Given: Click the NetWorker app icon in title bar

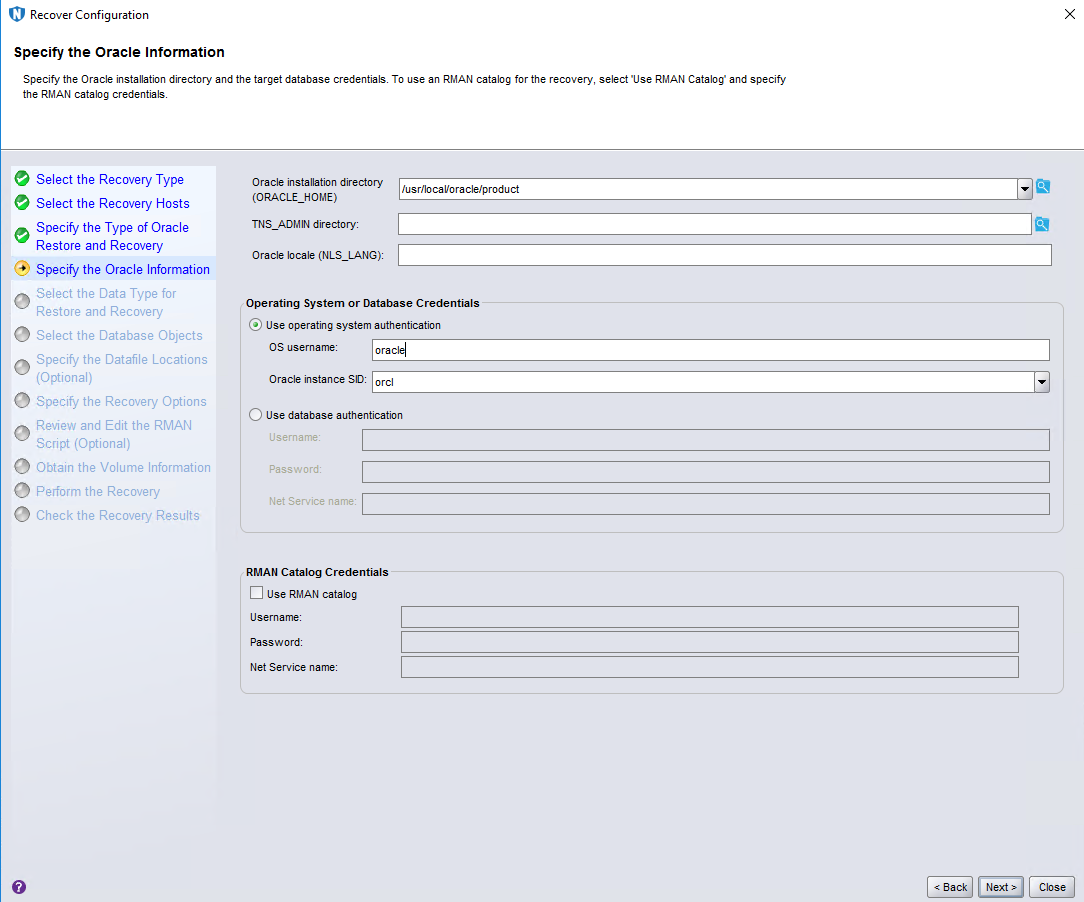Looking at the screenshot, I should click(16, 15).
